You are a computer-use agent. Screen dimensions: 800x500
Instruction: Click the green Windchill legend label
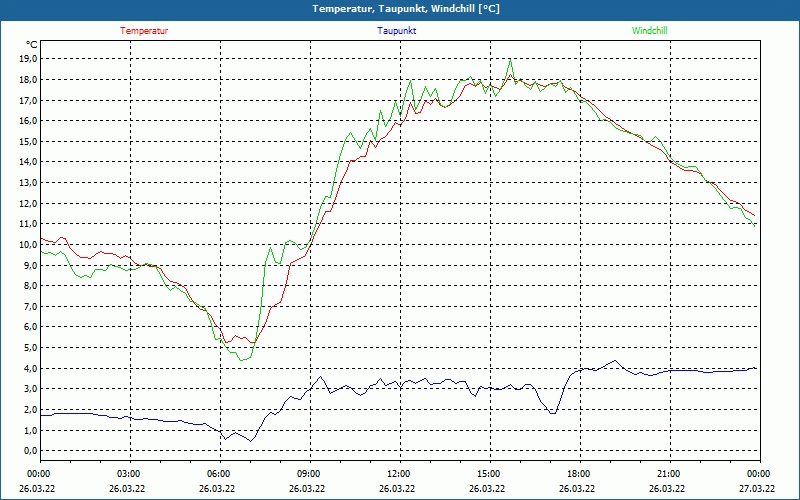[649, 31]
